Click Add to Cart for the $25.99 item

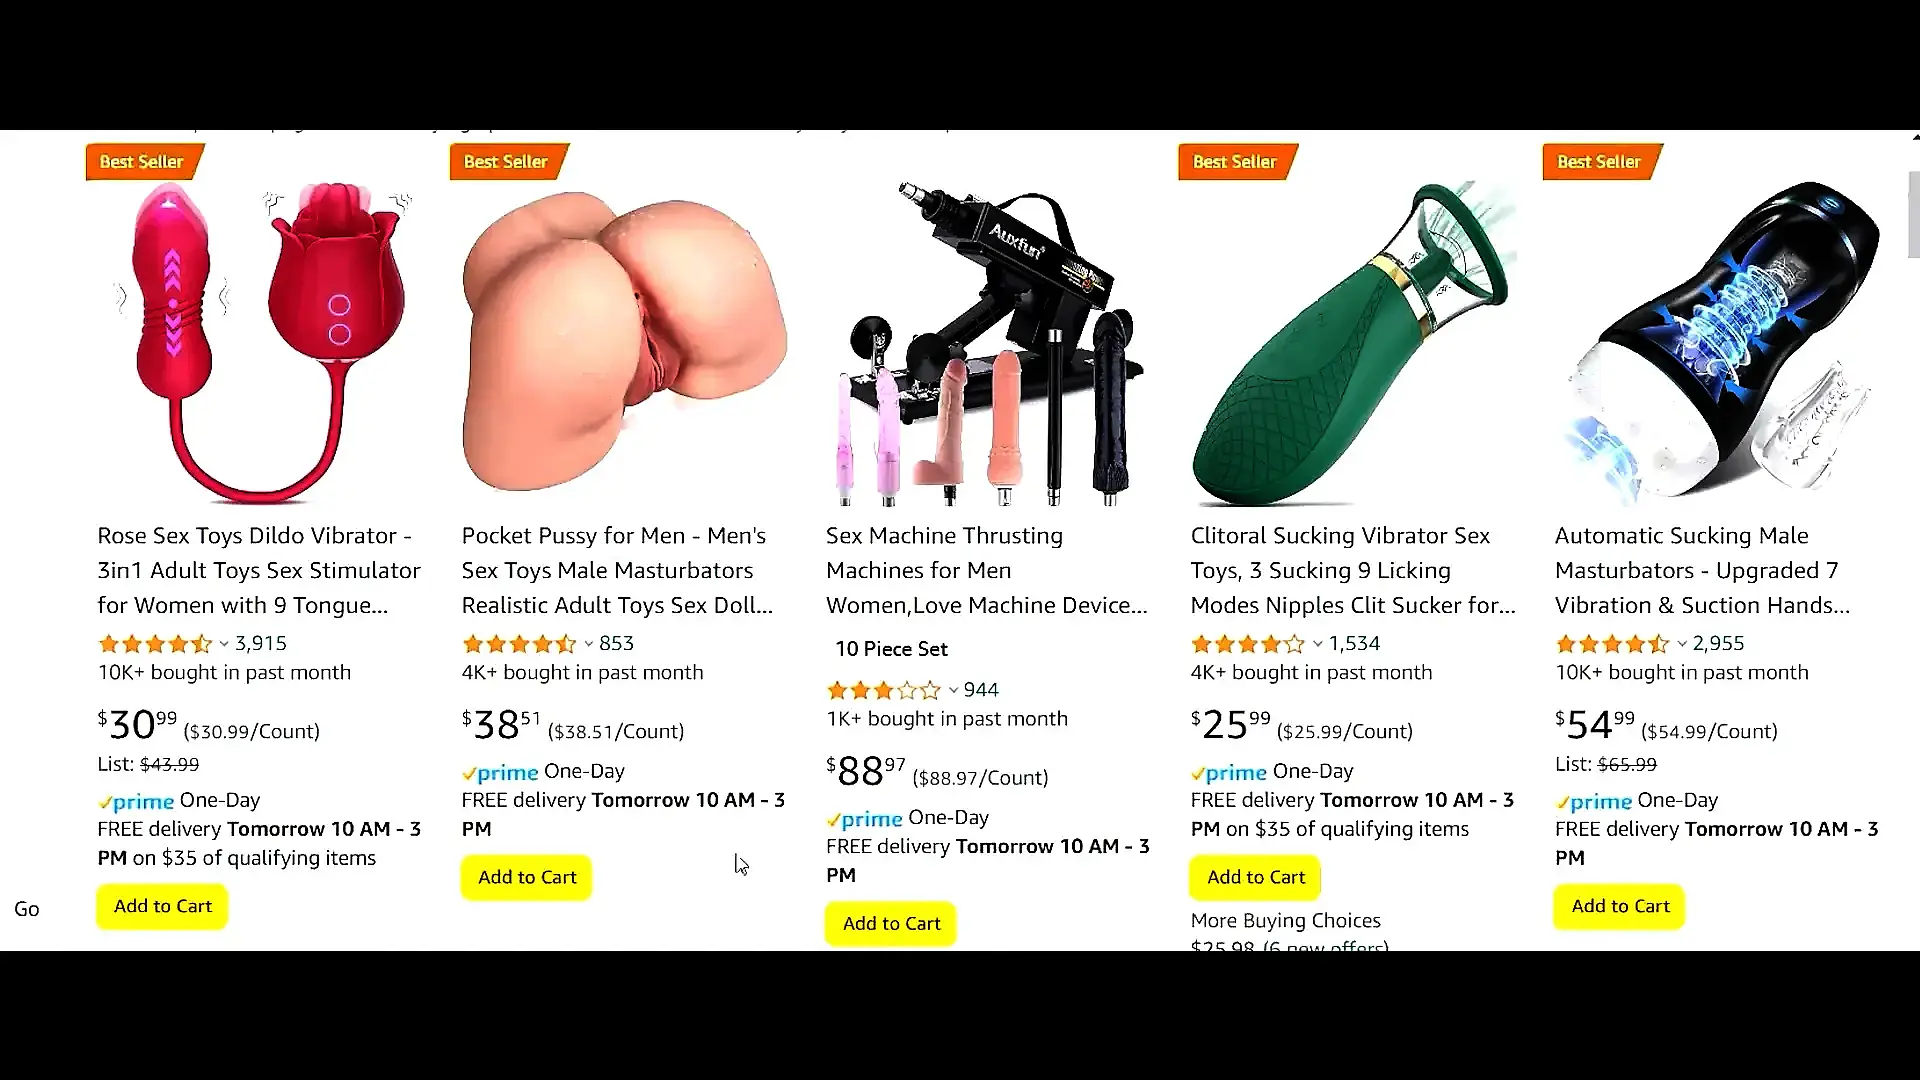[x=1256, y=877]
